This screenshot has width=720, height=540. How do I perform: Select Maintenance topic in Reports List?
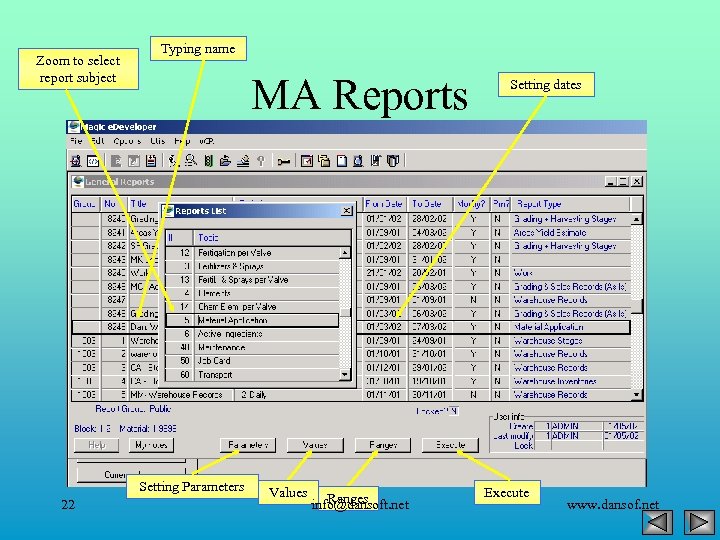253,348
